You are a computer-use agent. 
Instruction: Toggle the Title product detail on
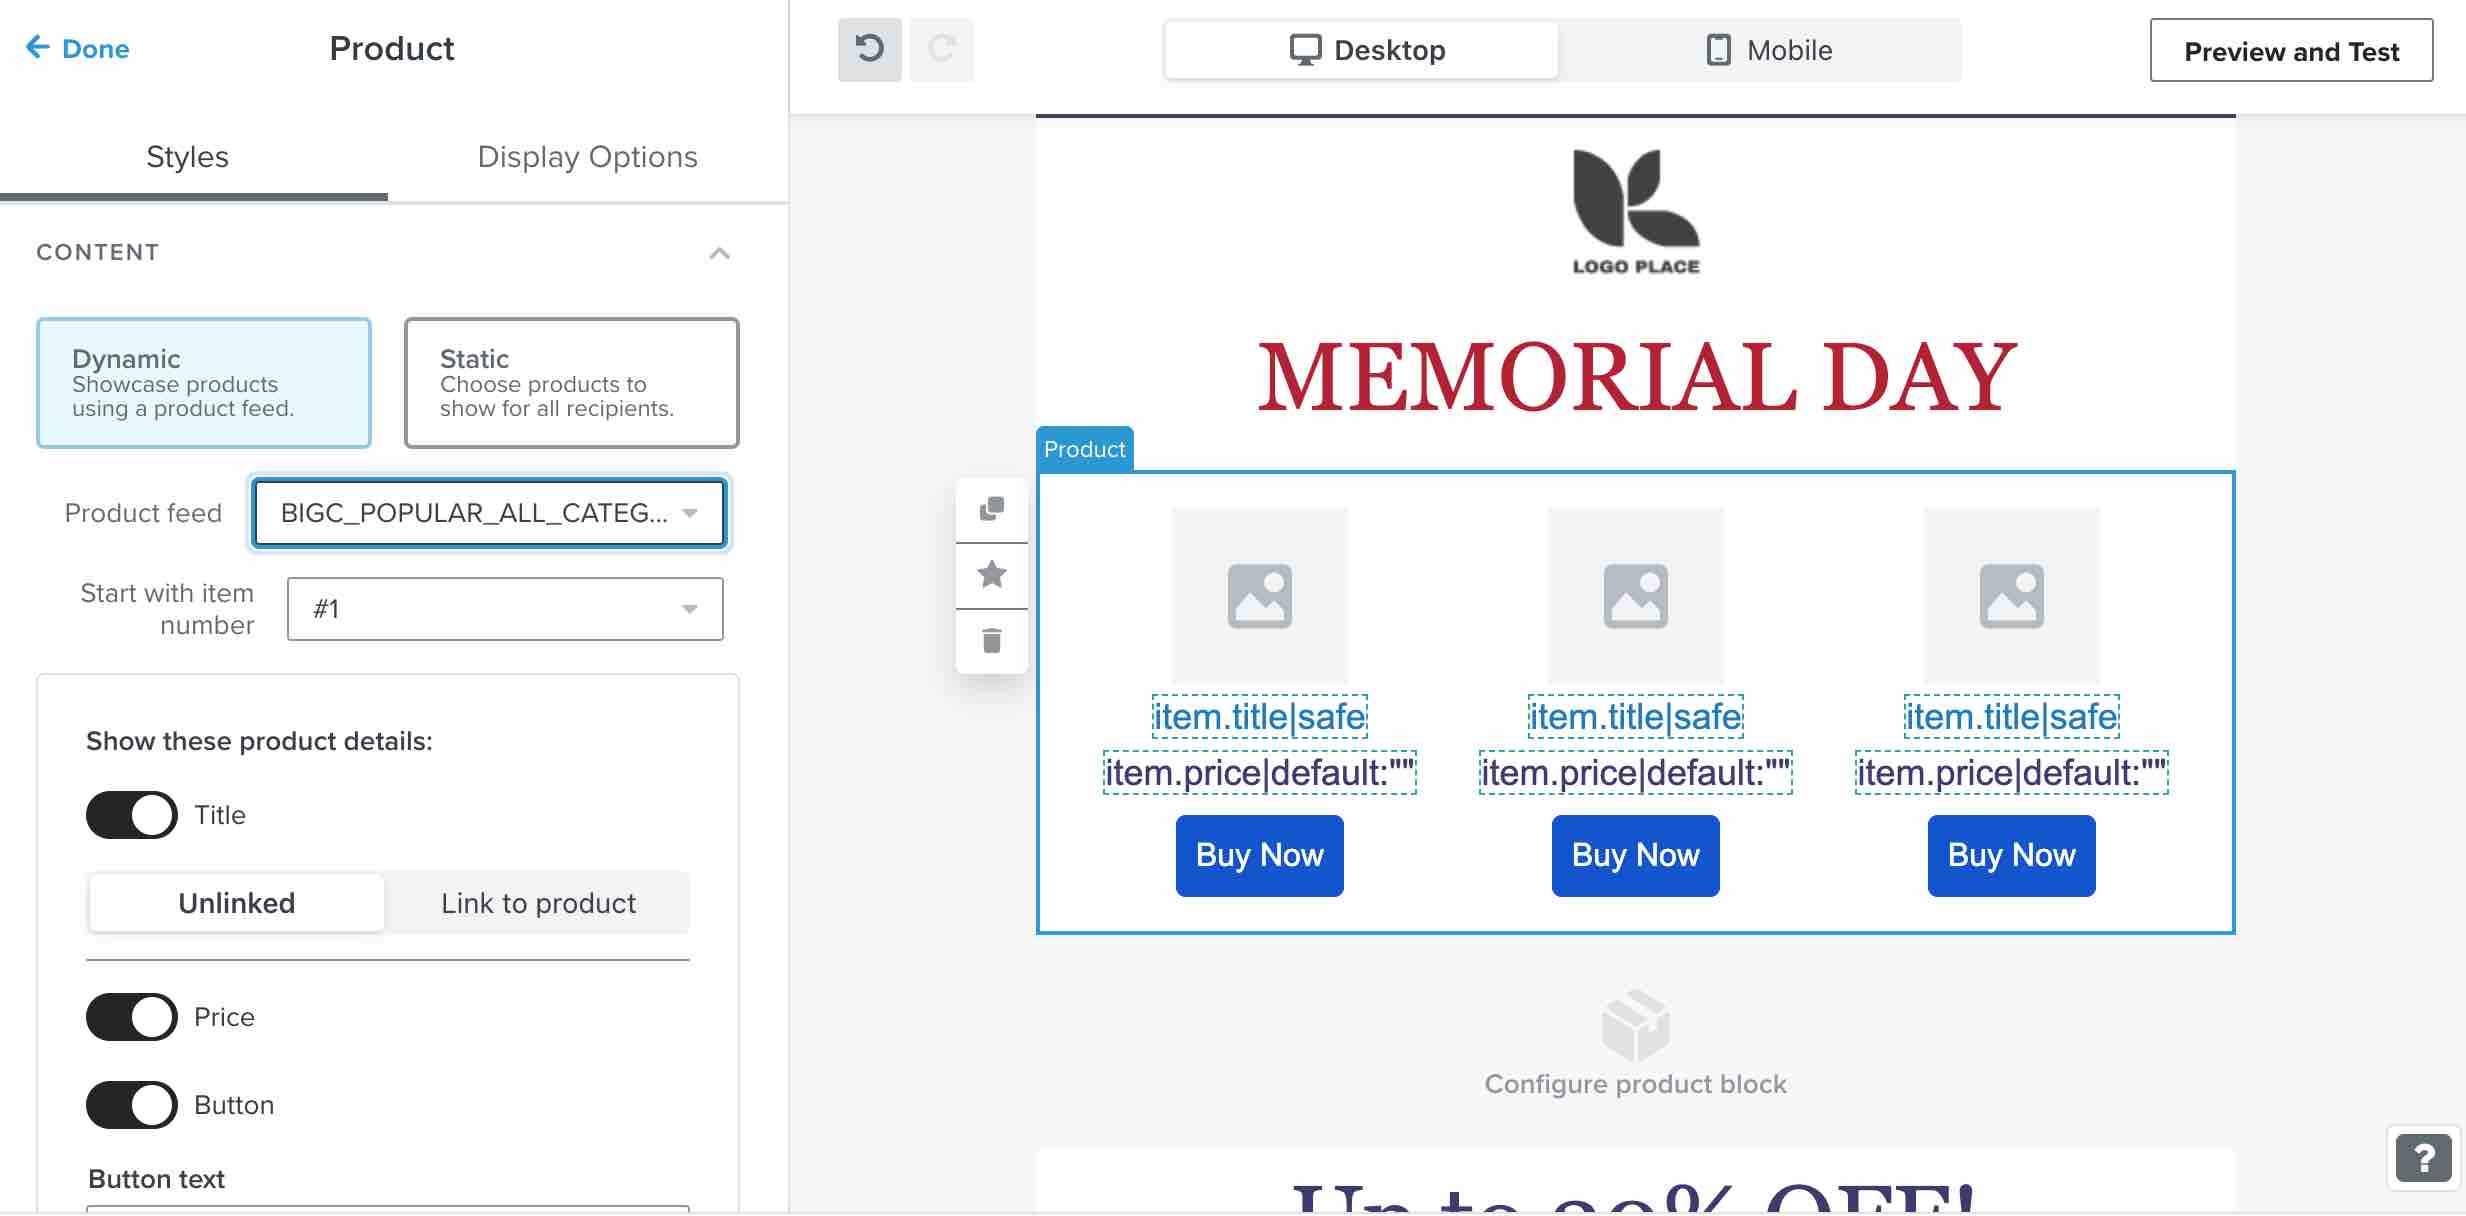tap(129, 815)
